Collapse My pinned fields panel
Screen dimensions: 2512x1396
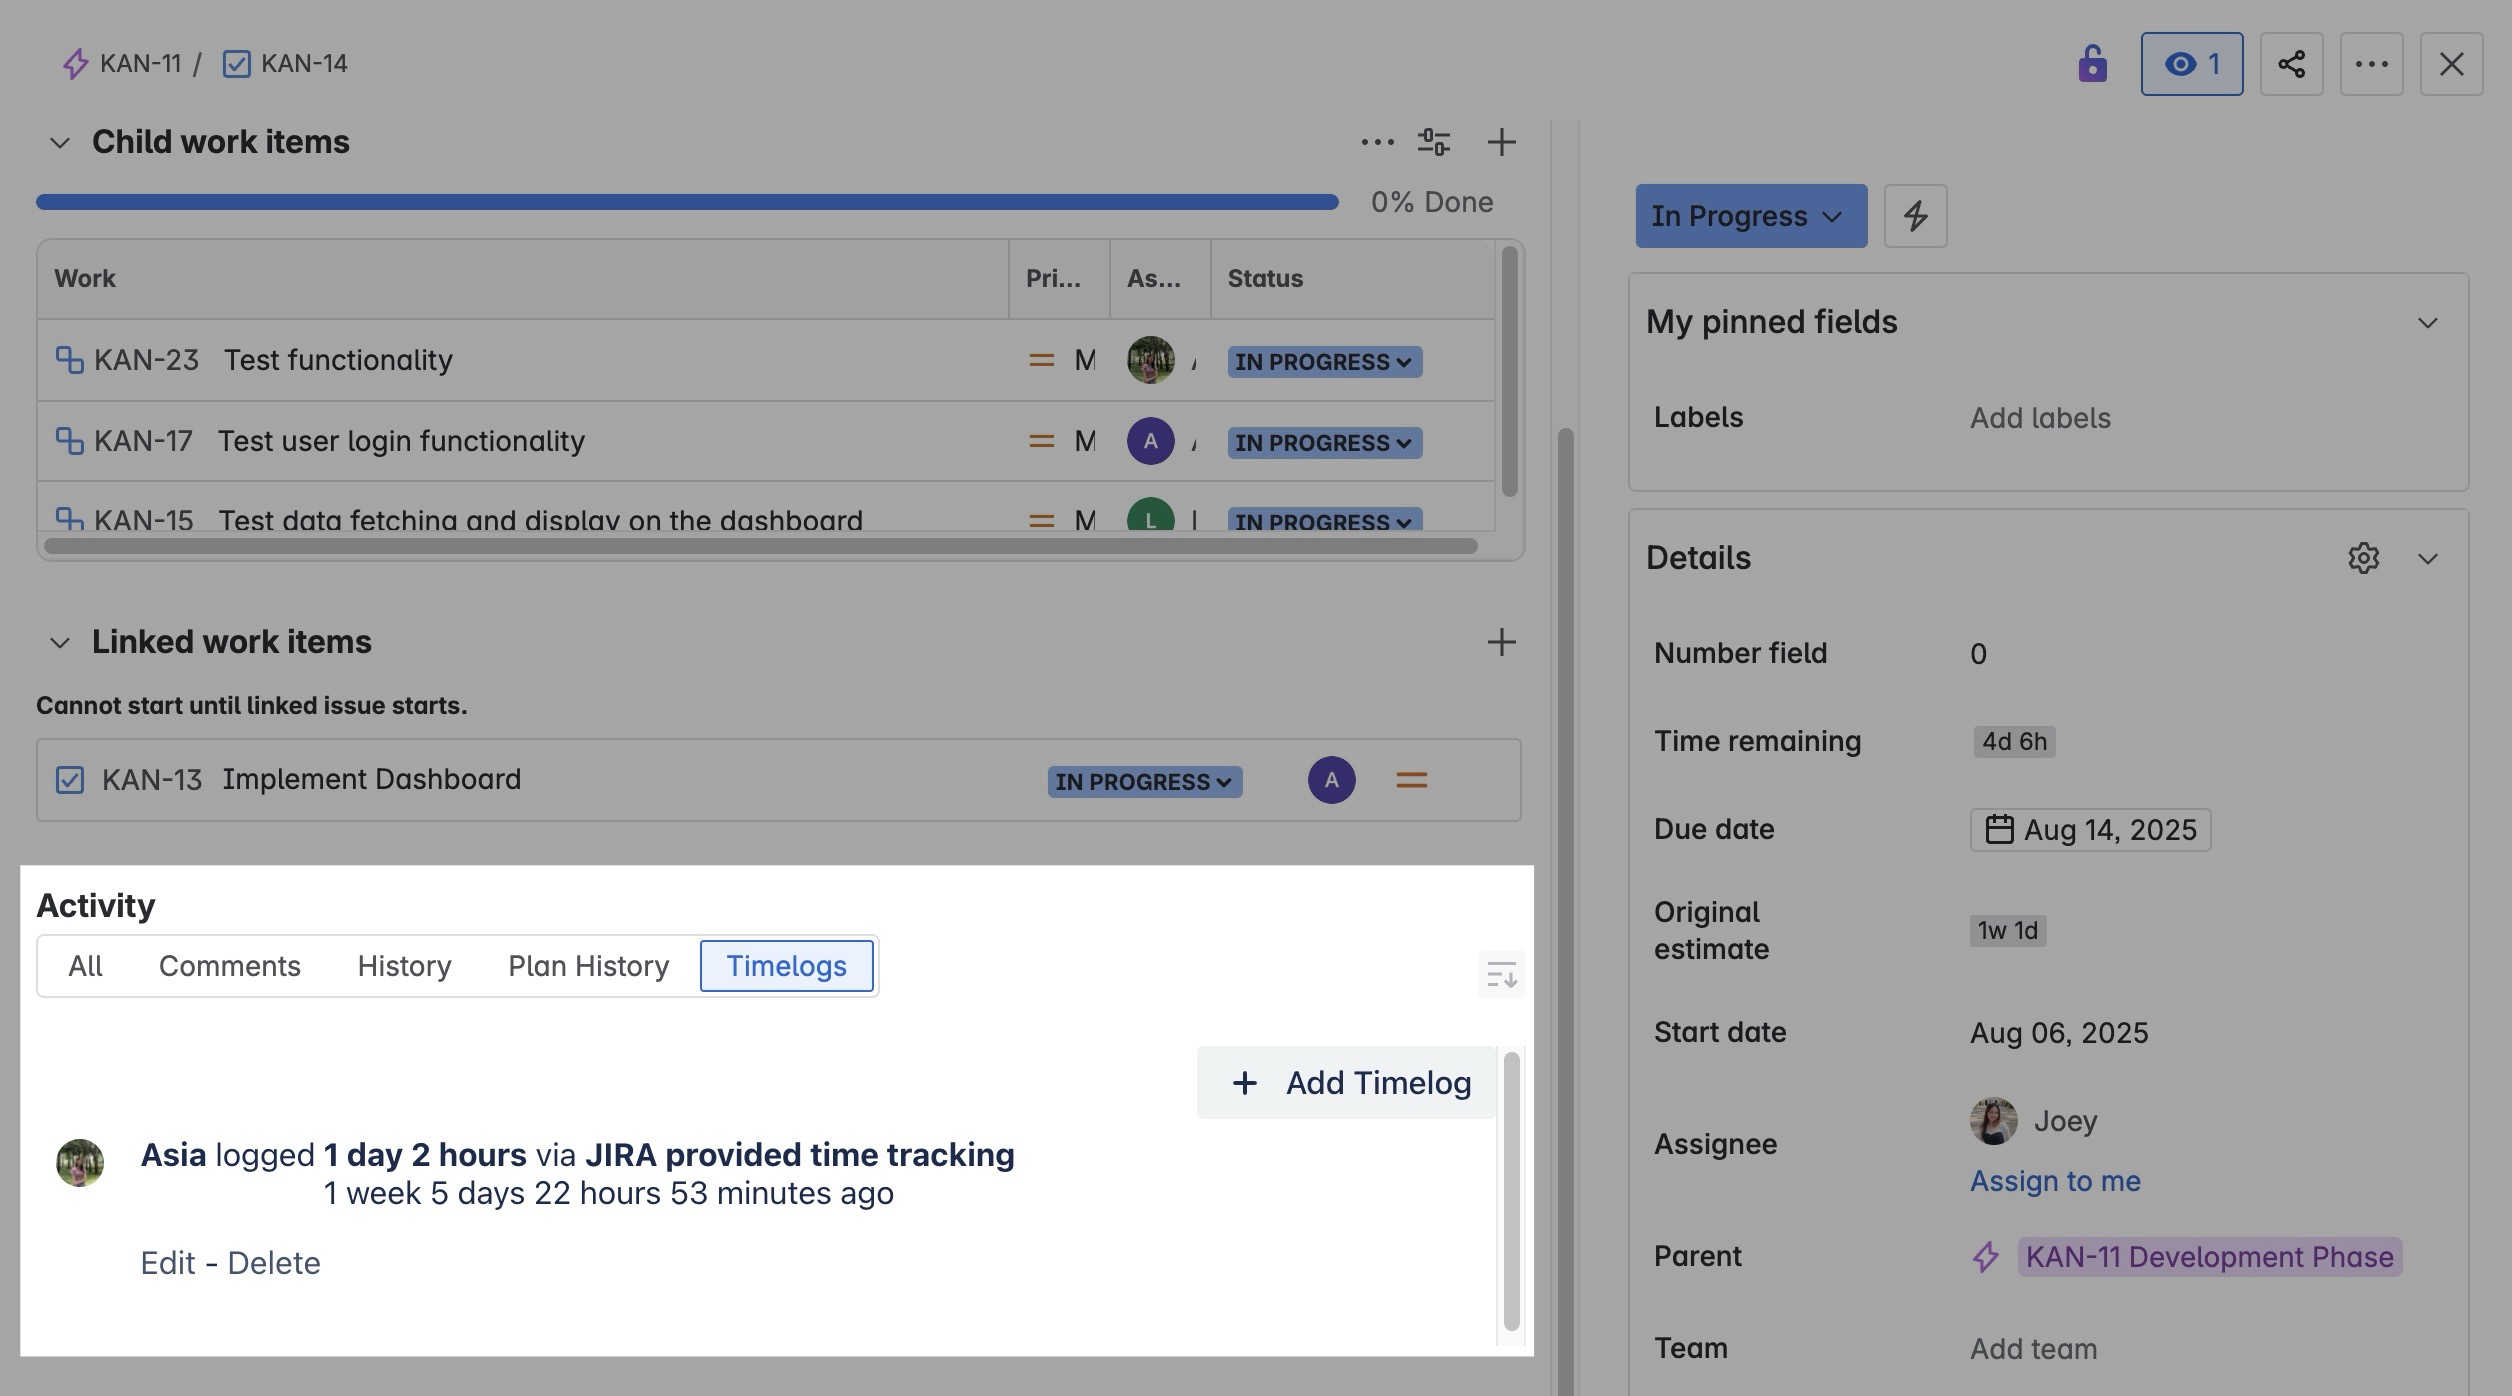point(2427,323)
